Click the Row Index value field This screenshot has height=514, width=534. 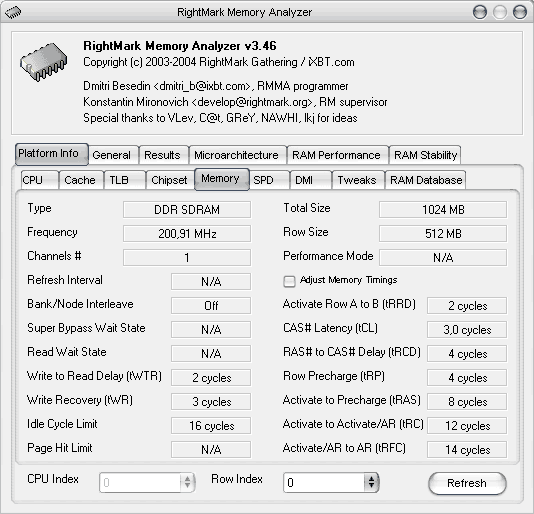324,482
